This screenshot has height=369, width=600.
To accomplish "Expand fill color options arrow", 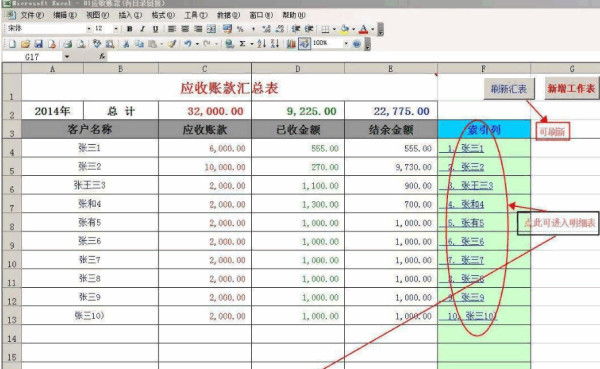I will pyautogui.click(x=353, y=29).
